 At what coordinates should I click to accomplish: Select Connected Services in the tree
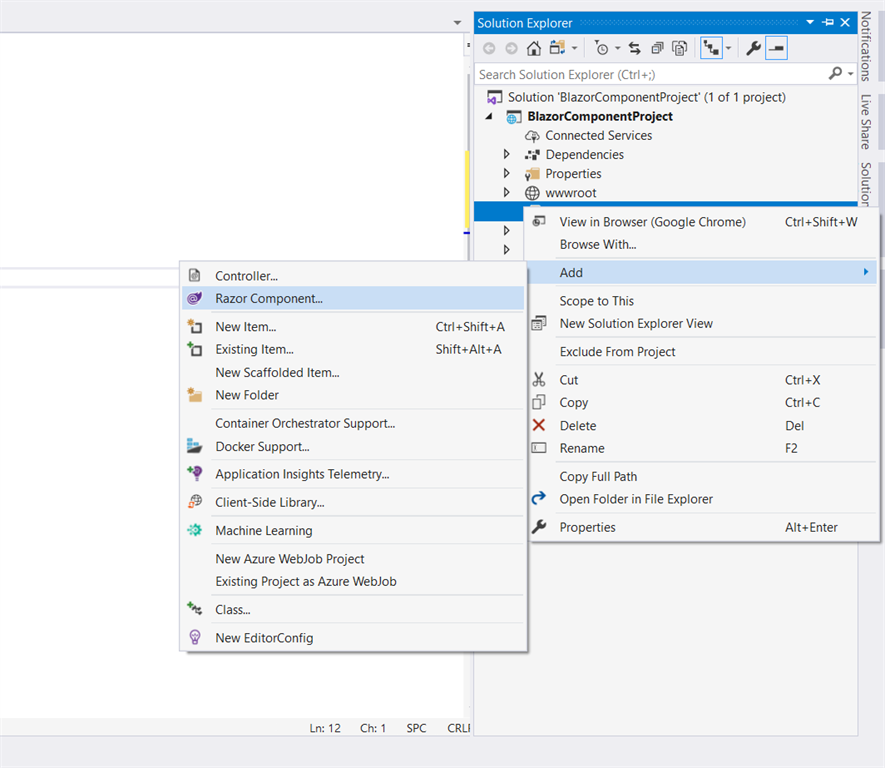598,135
